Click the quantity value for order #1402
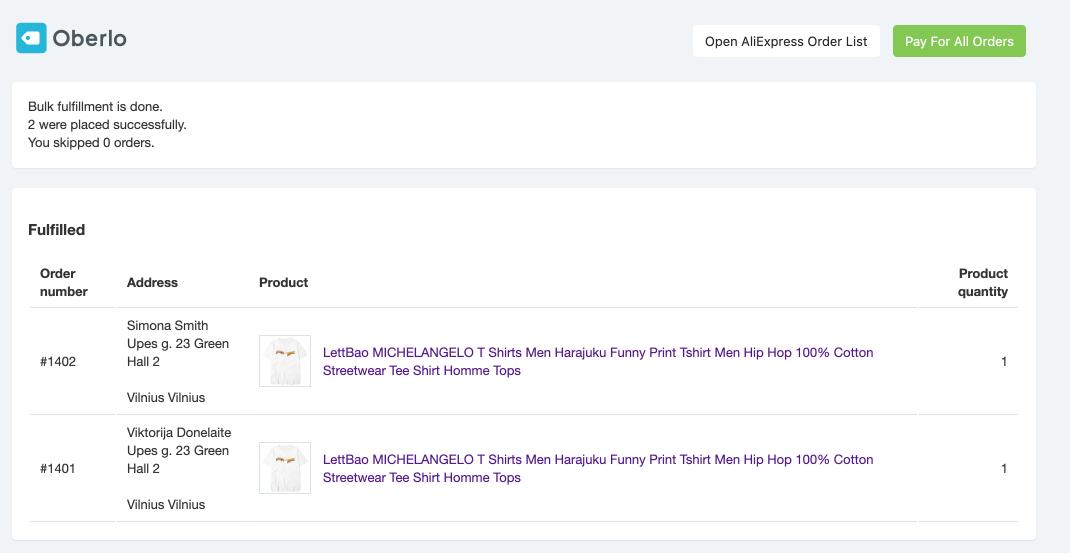 click(1003, 361)
